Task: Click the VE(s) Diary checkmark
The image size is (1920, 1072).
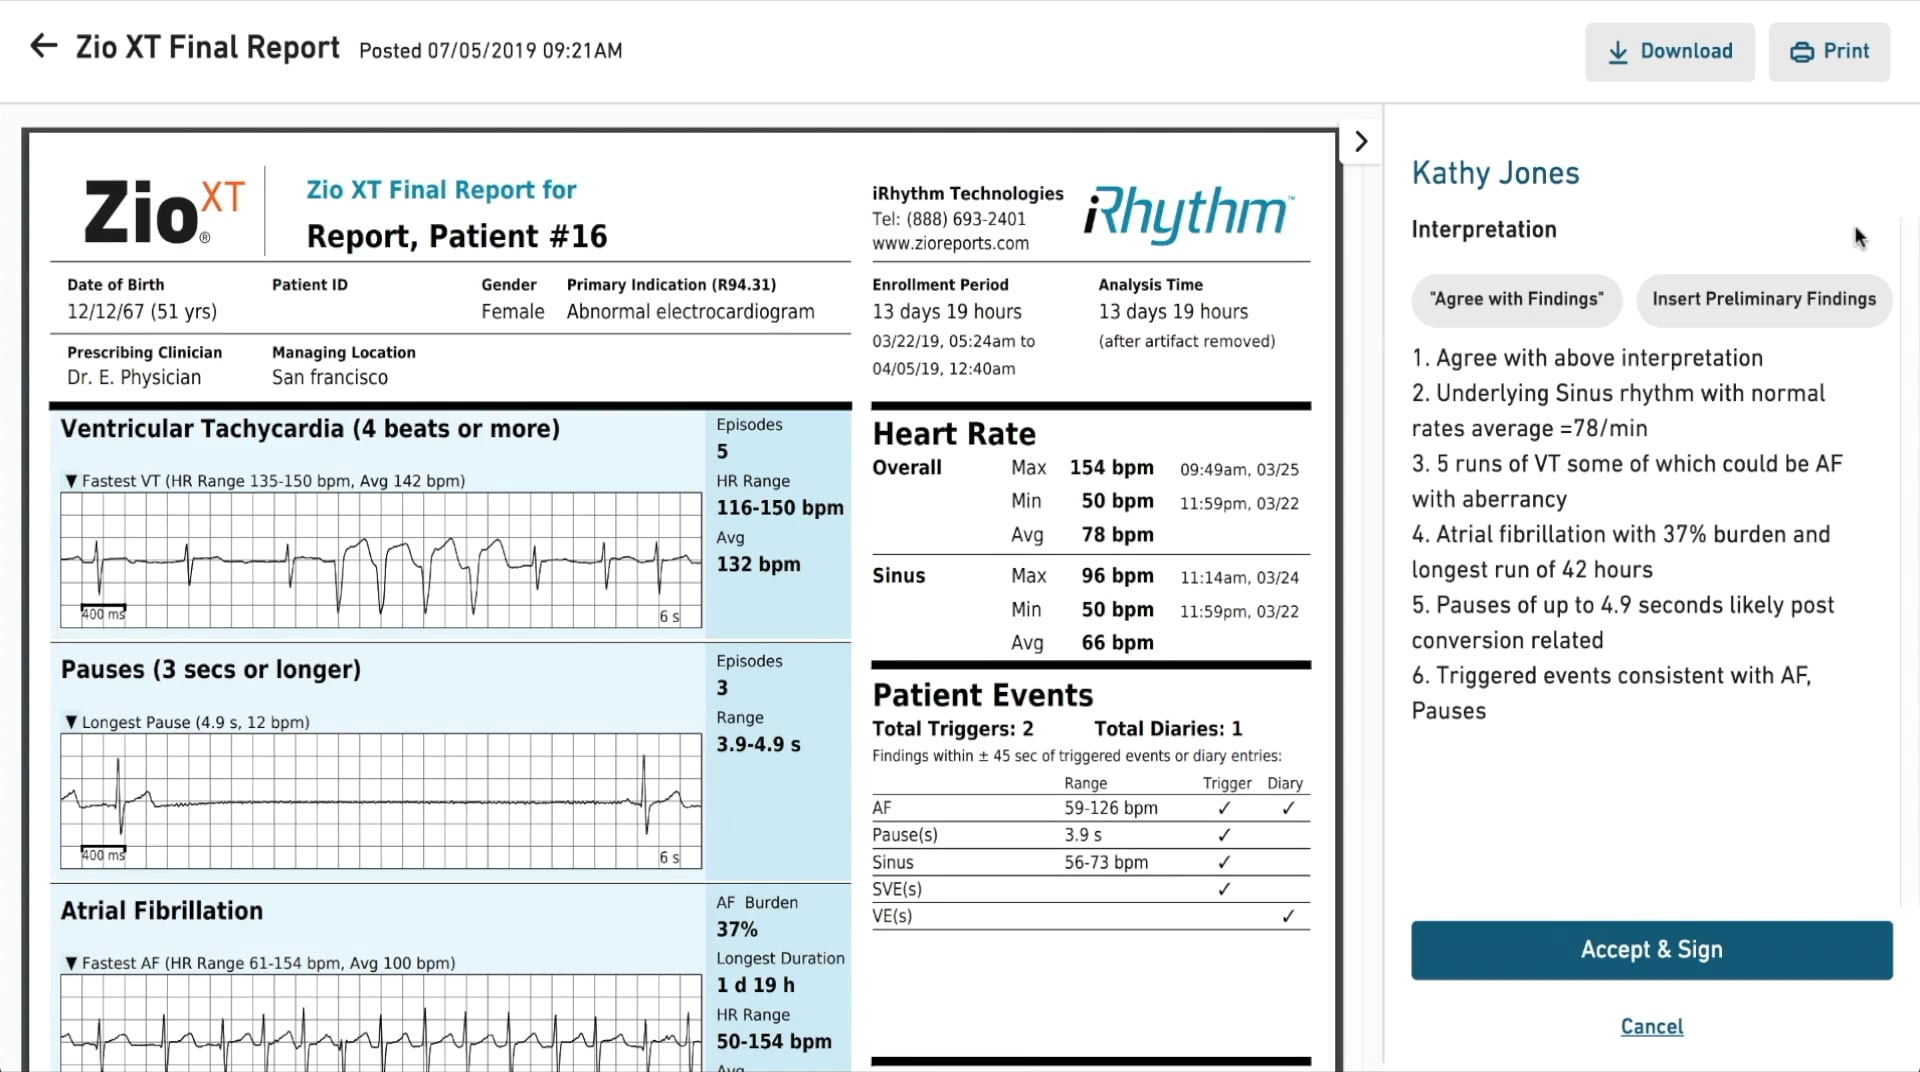Action: pos(1288,916)
